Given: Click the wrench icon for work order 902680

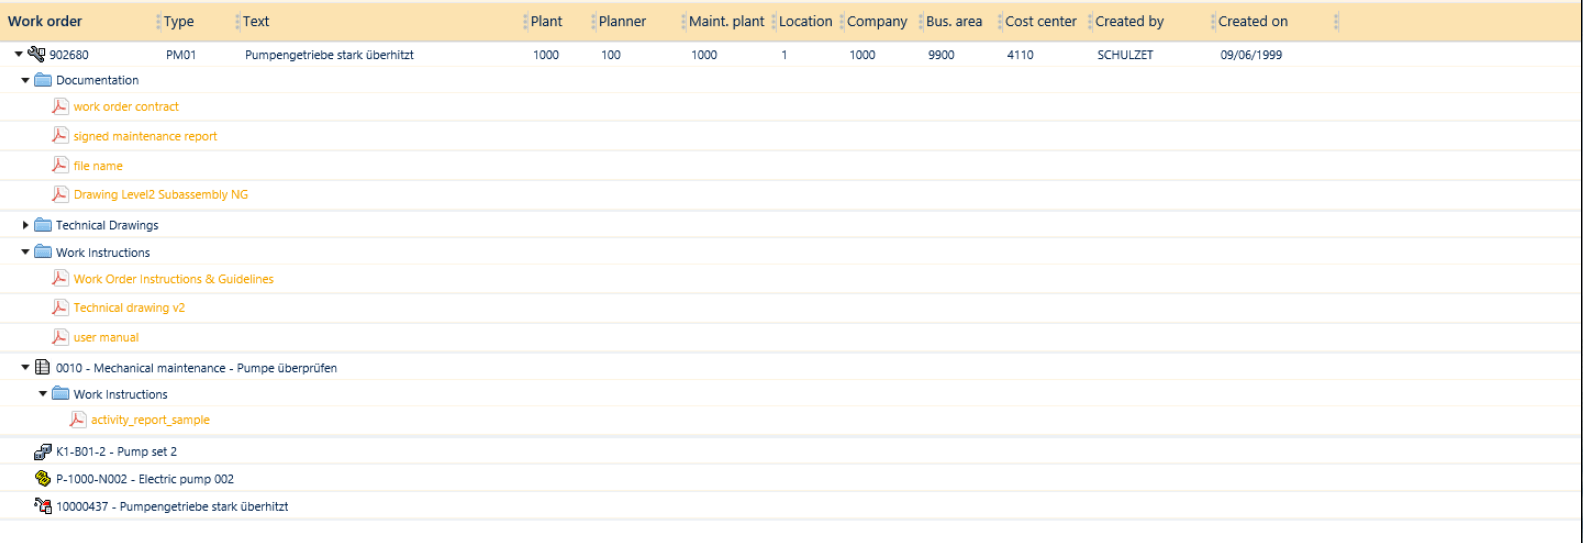Looking at the screenshot, I should (37, 54).
